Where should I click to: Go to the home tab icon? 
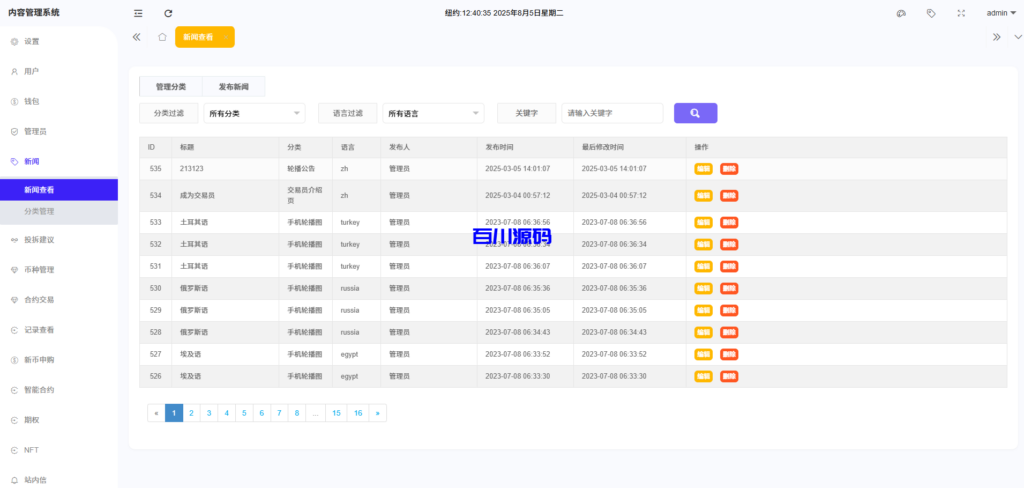(x=162, y=37)
